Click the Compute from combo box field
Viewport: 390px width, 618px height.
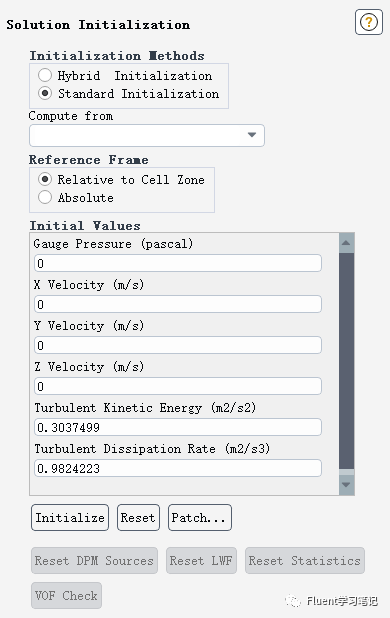(x=147, y=136)
